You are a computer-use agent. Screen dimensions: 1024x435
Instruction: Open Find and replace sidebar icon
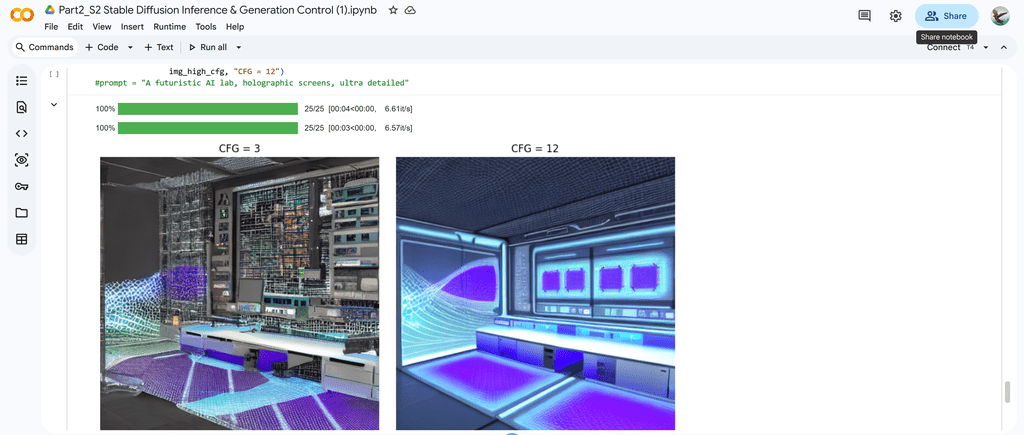[21, 107]
